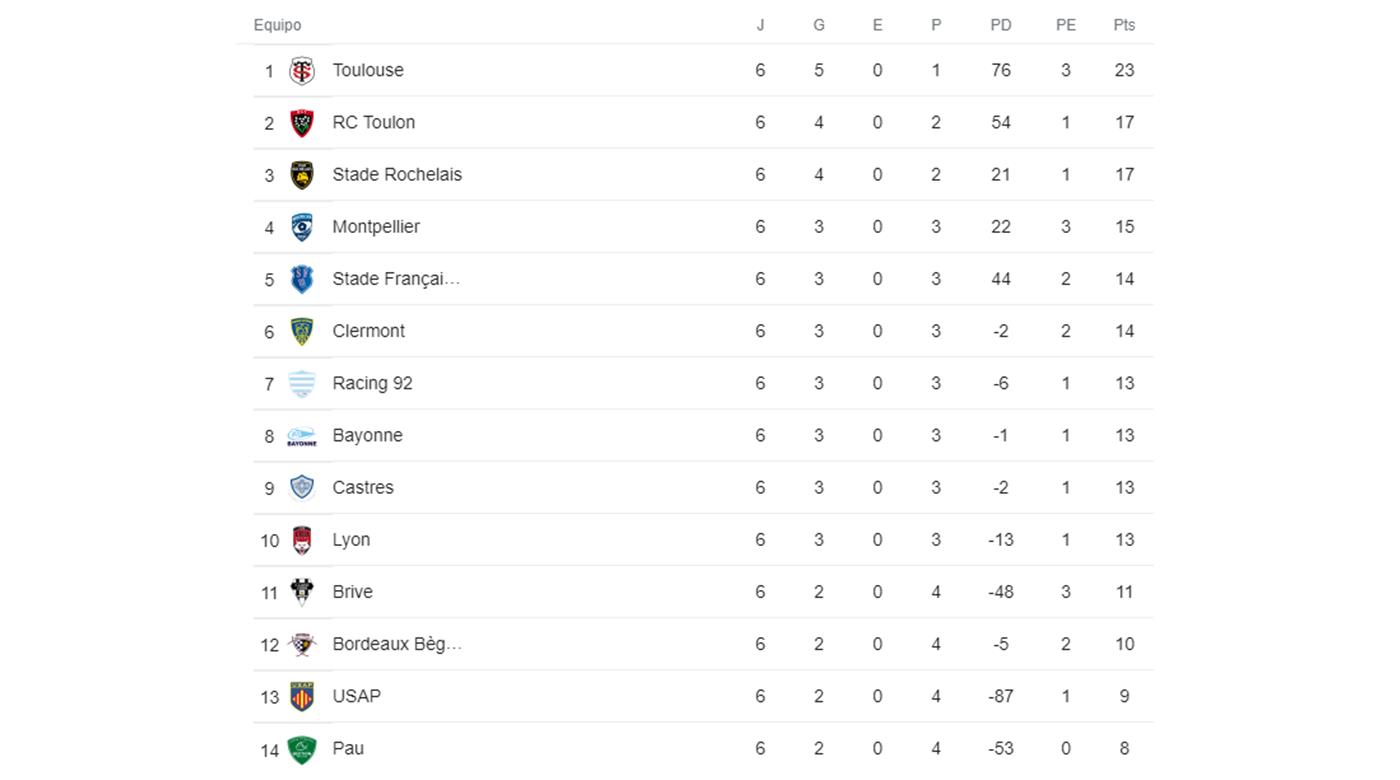The image size is (1400, 780).
Task: Click the Racing 92 striped logo
Action: [302, 383]
